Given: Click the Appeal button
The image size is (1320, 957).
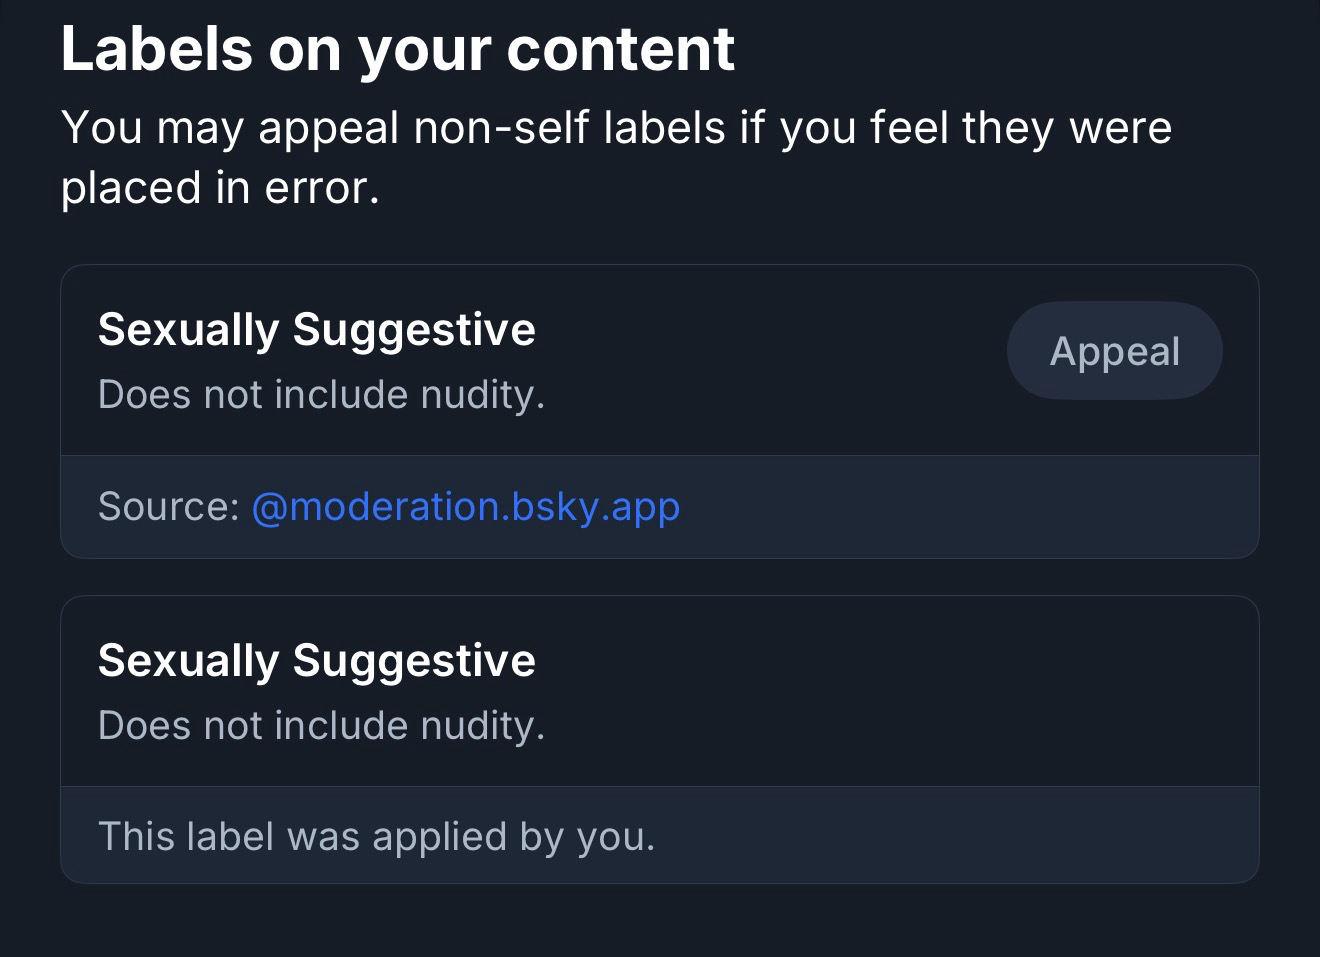Looking at the screenshot, I should click(x=1114, y=351).
